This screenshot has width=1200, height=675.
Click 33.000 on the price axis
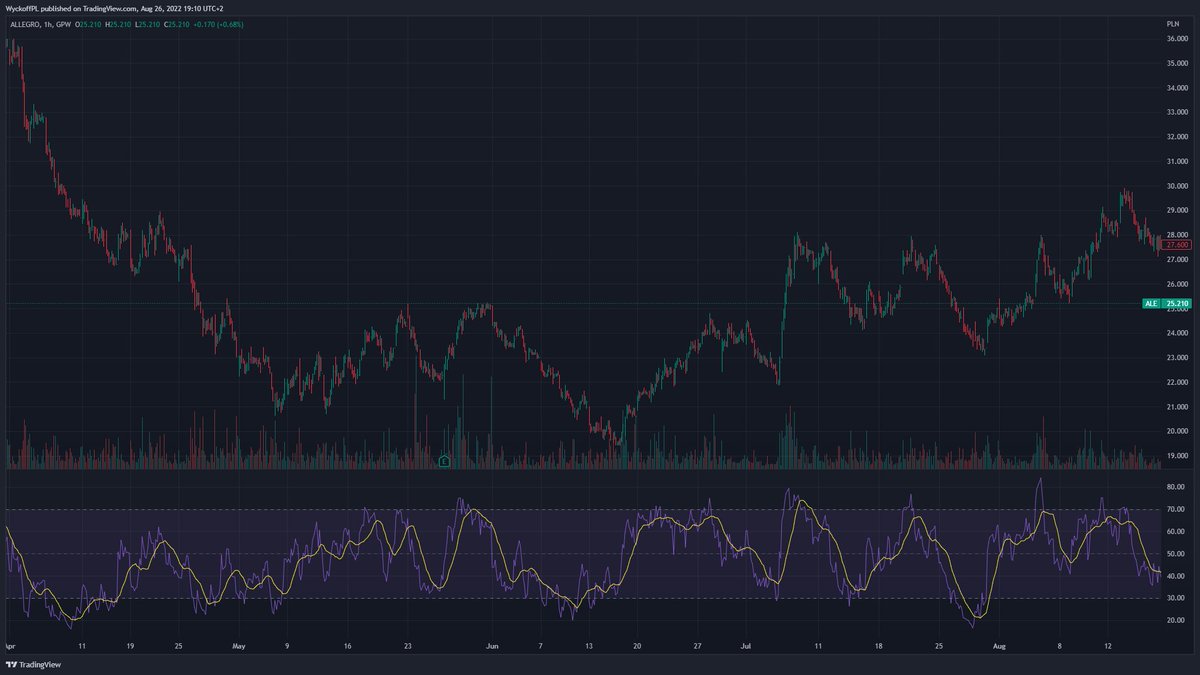click(x=1176, y=112)
